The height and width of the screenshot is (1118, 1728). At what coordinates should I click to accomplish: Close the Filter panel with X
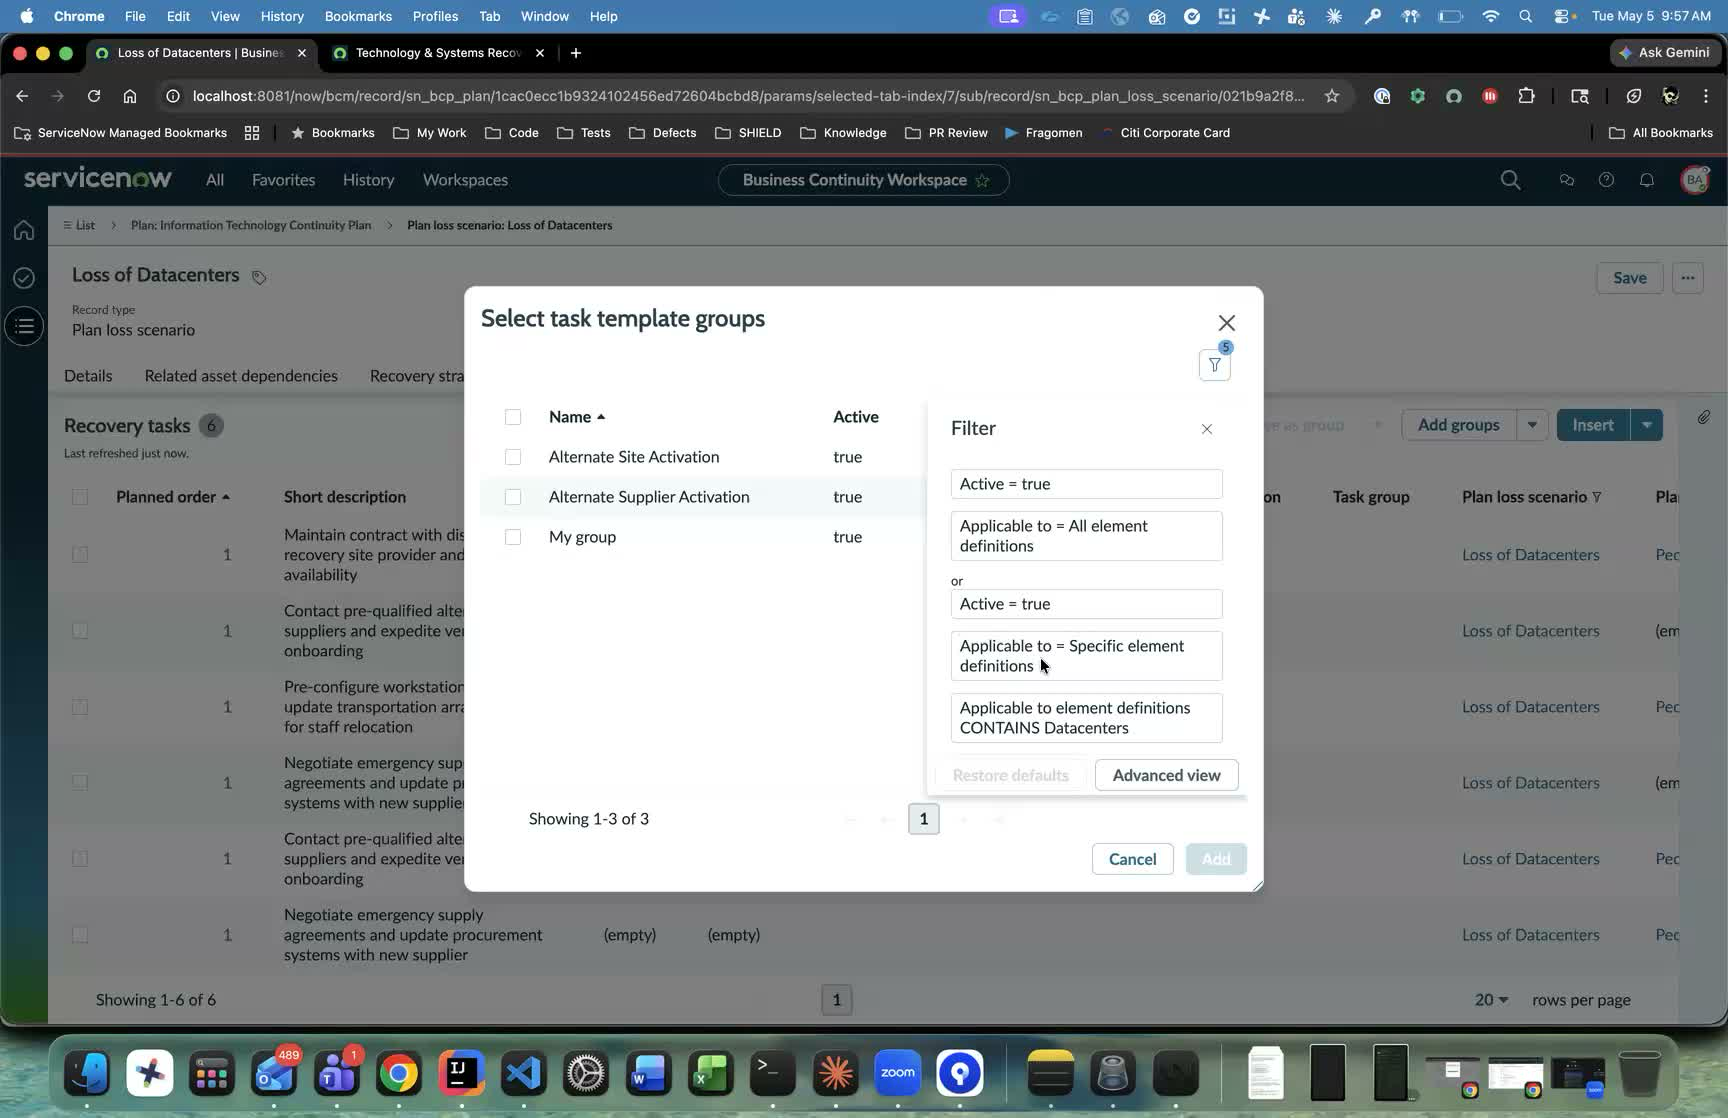click(1207, 429)
